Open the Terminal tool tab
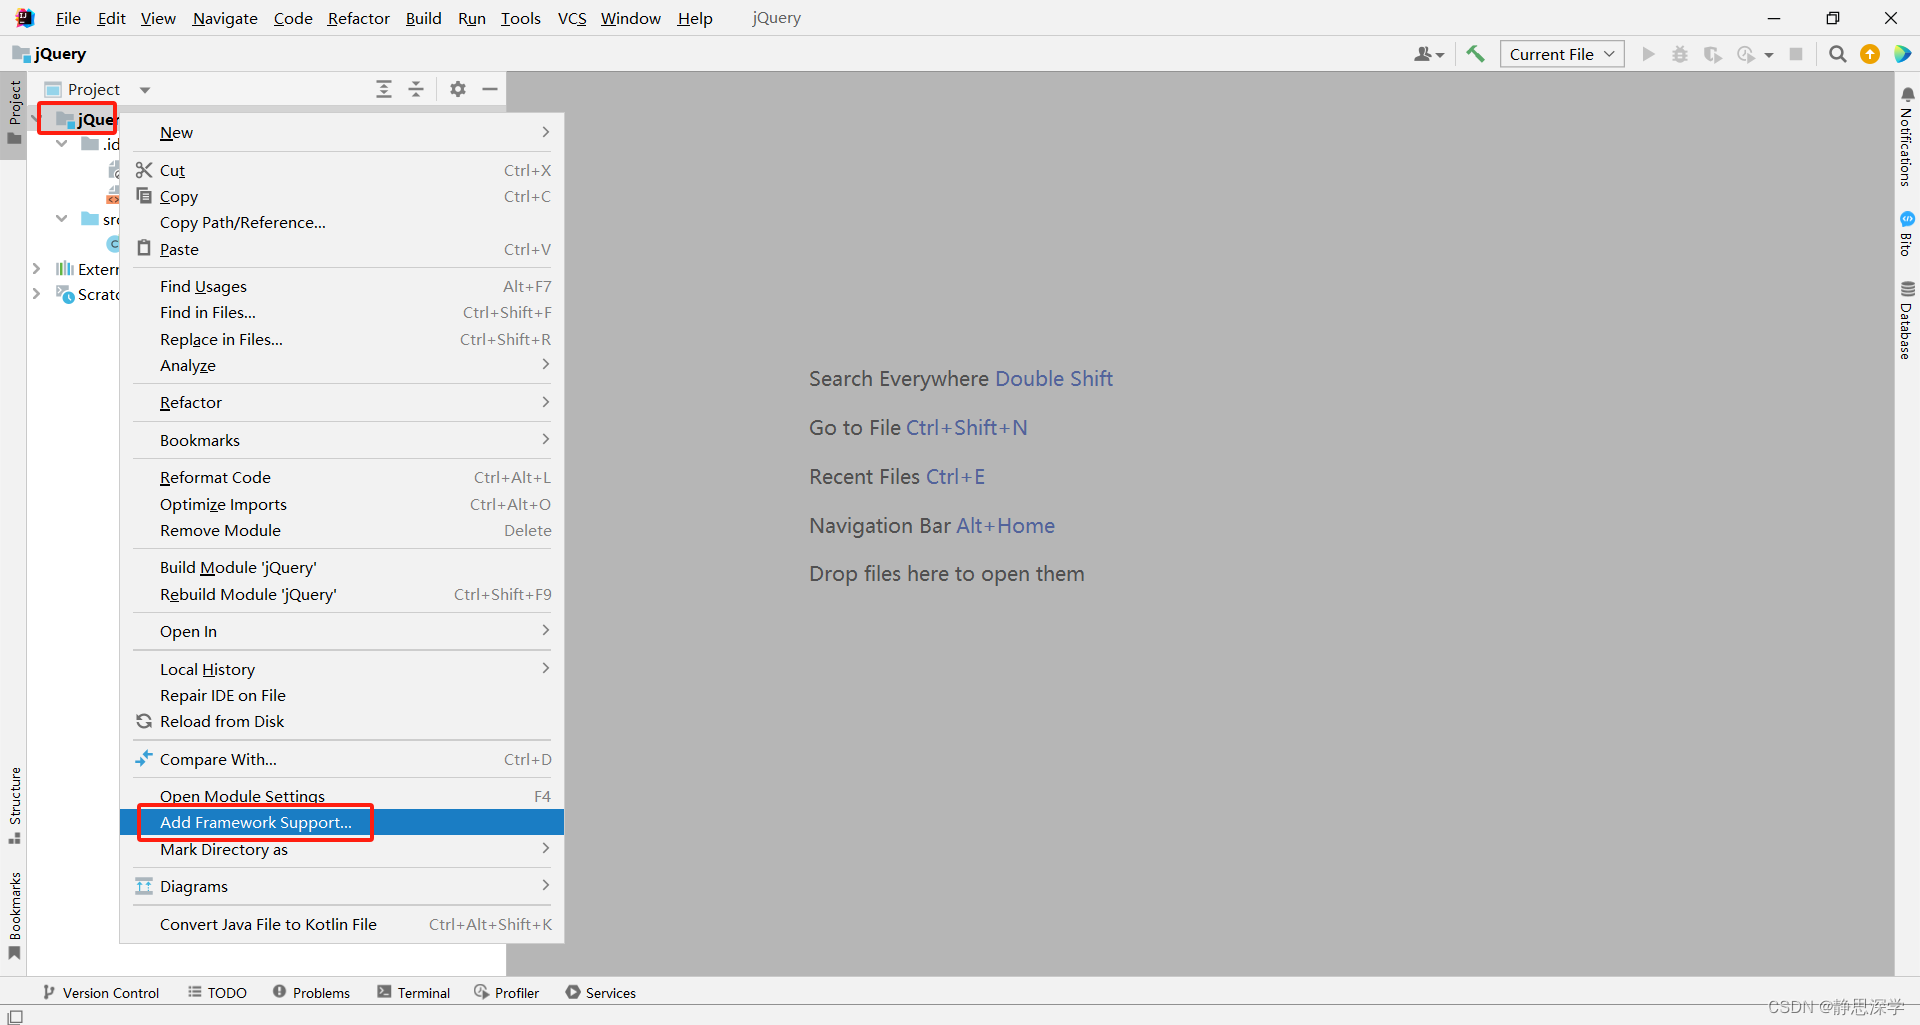This screenshot has height=1025, width=1920. [414, 992]
